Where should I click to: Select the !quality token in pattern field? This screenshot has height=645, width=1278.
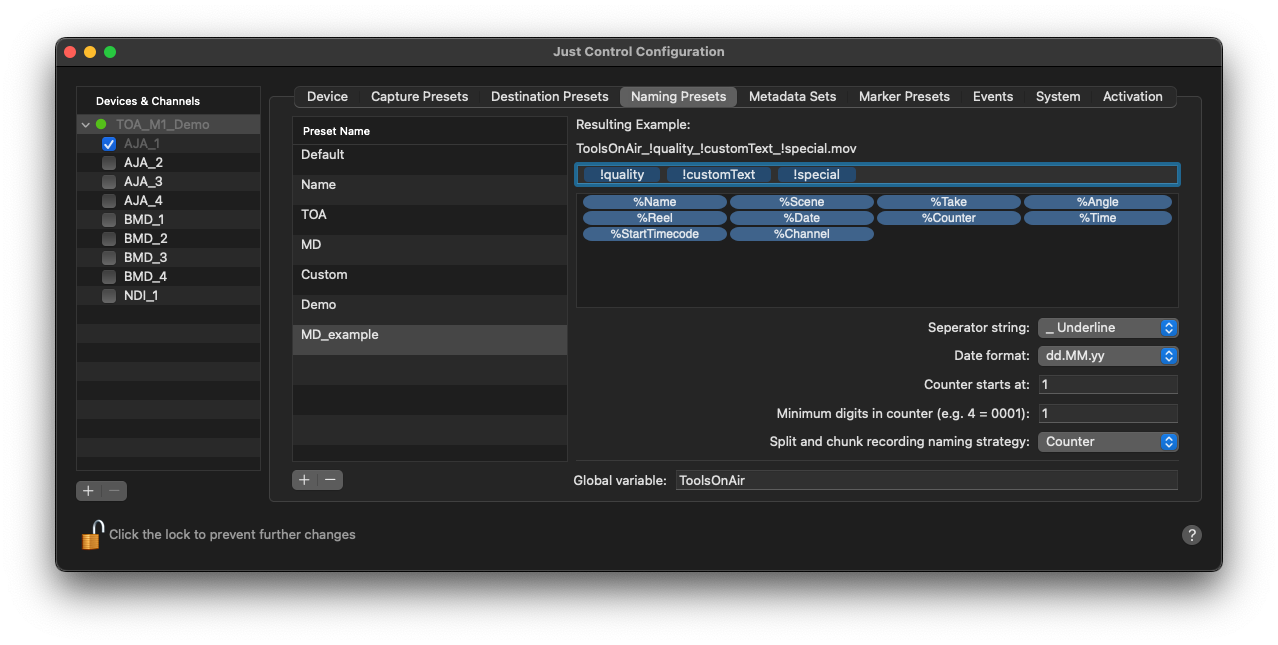pos(622,175)
